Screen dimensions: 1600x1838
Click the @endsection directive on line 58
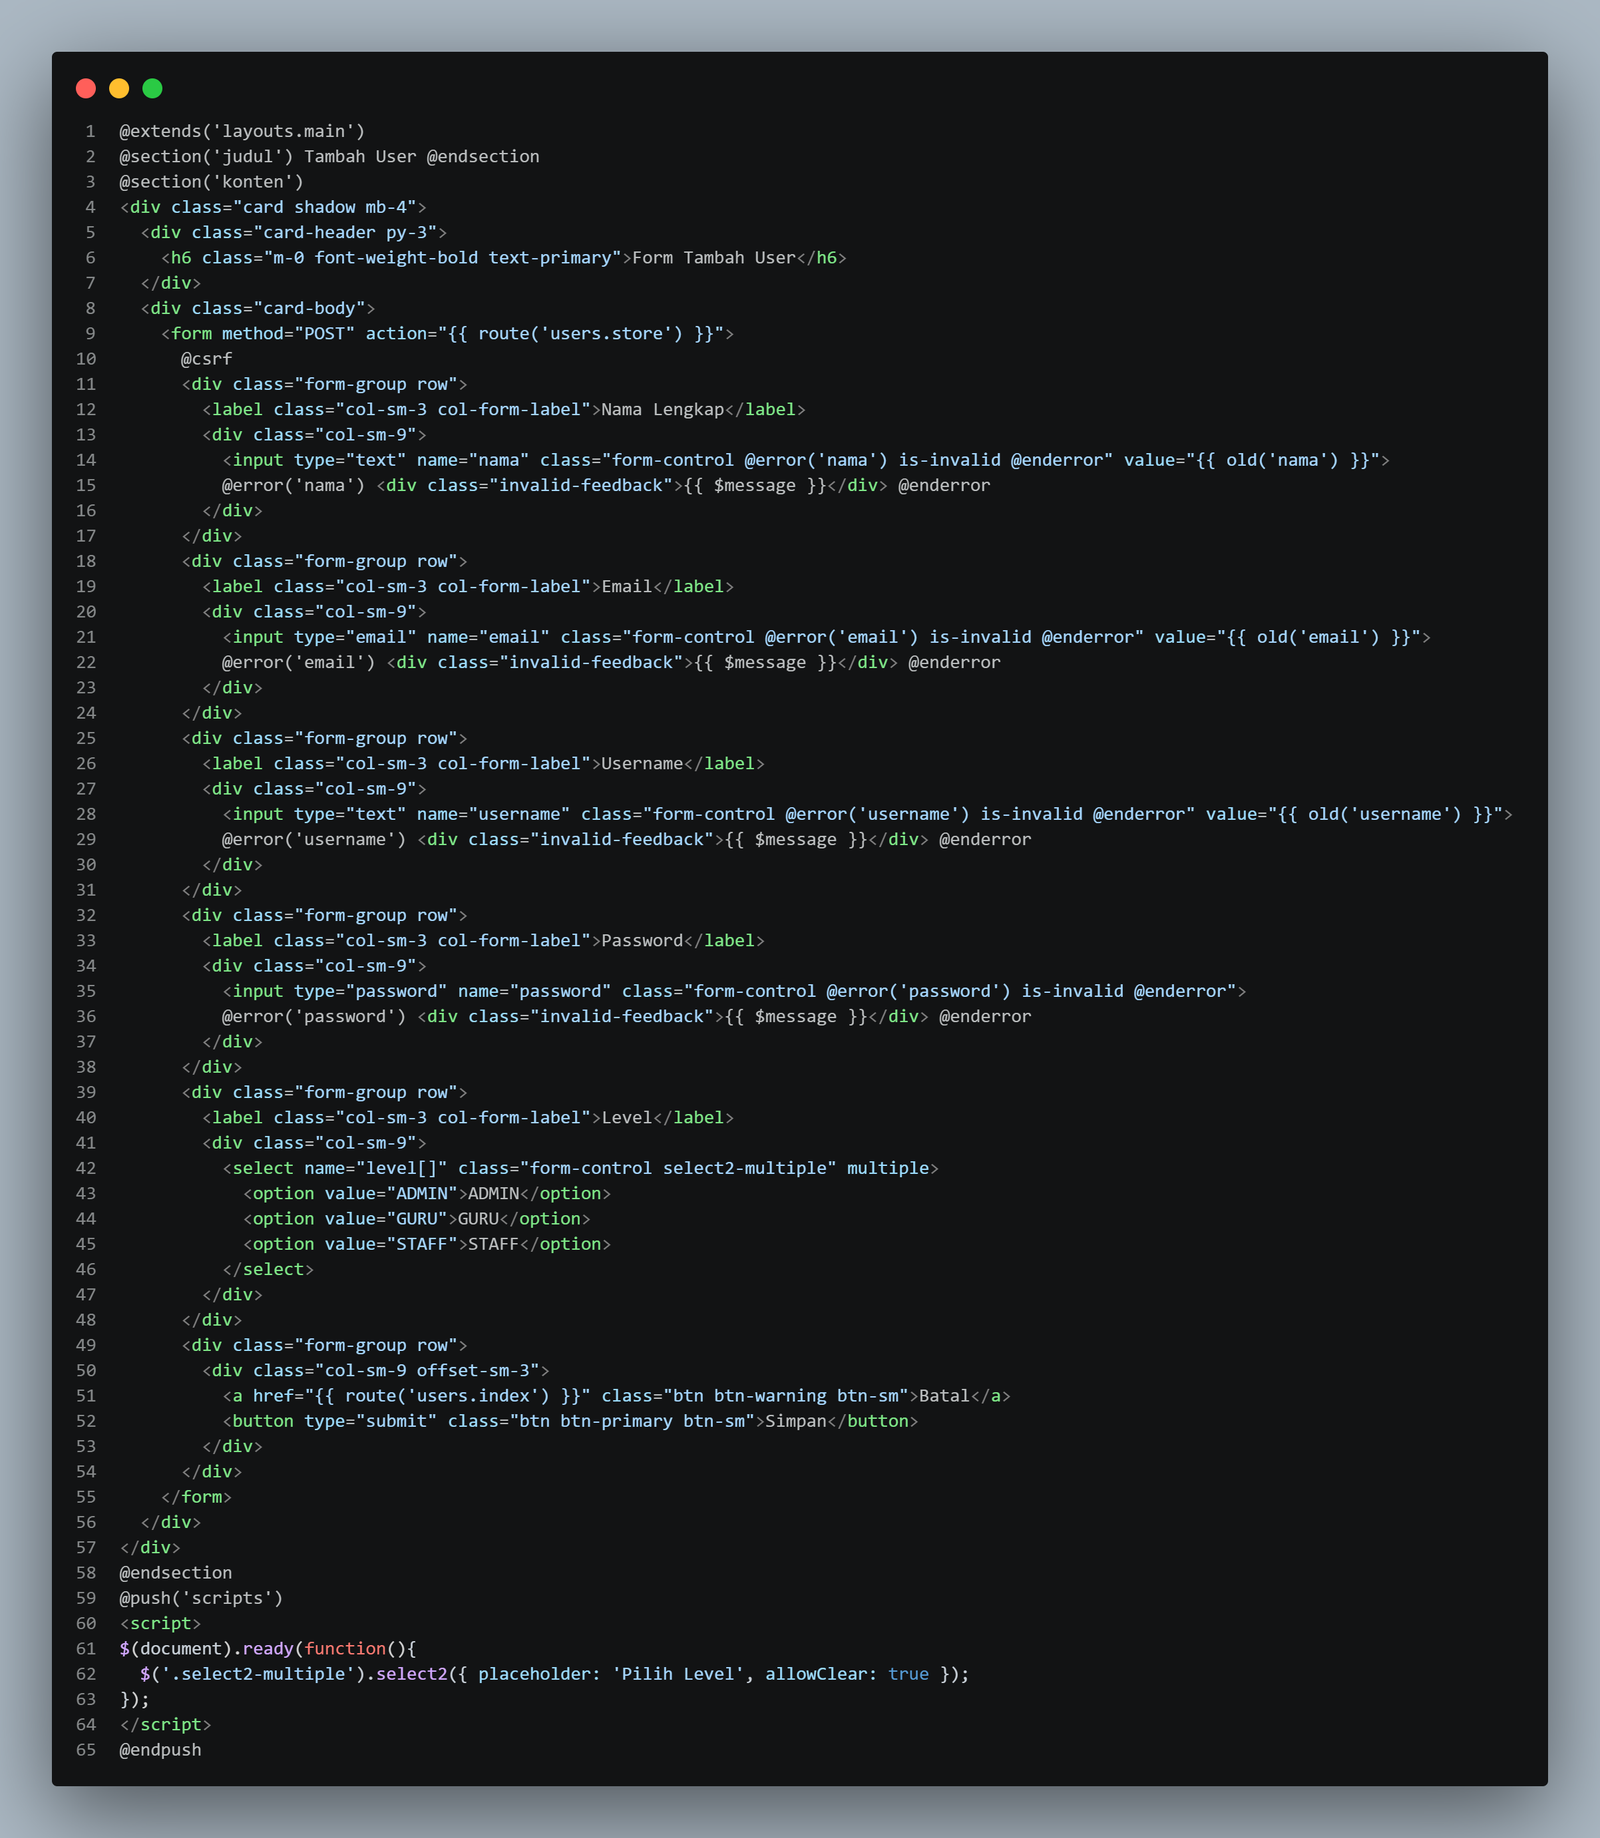pyautogui.click(x=176, y=1572)
